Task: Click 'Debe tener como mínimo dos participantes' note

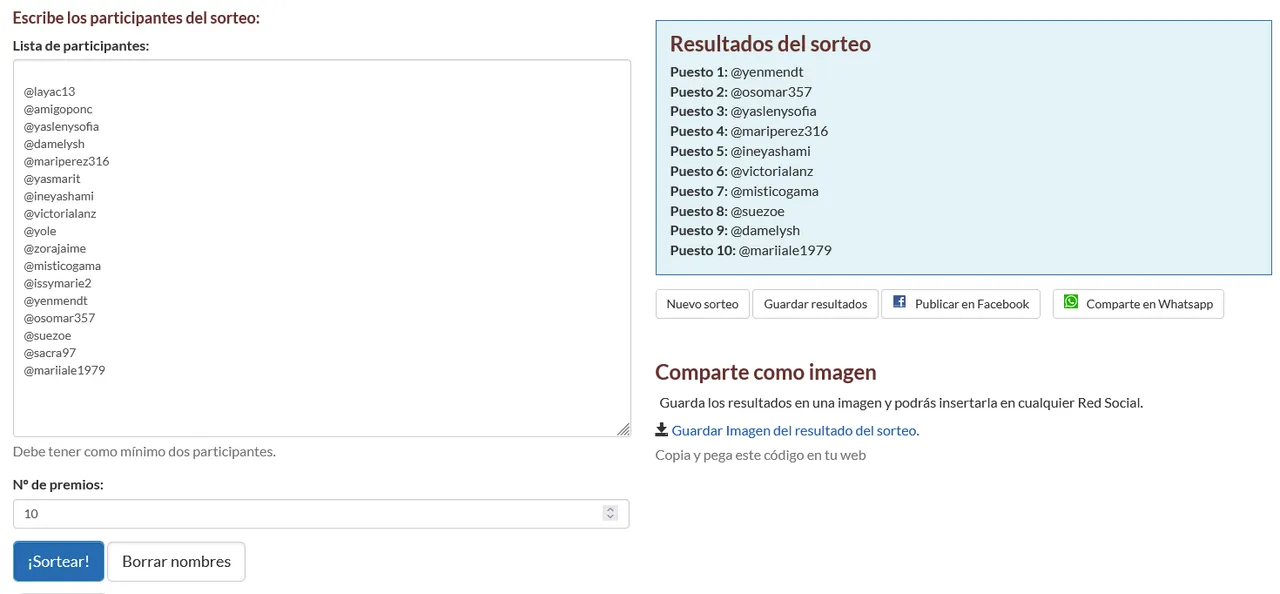Action: click(x=144, y=451)
